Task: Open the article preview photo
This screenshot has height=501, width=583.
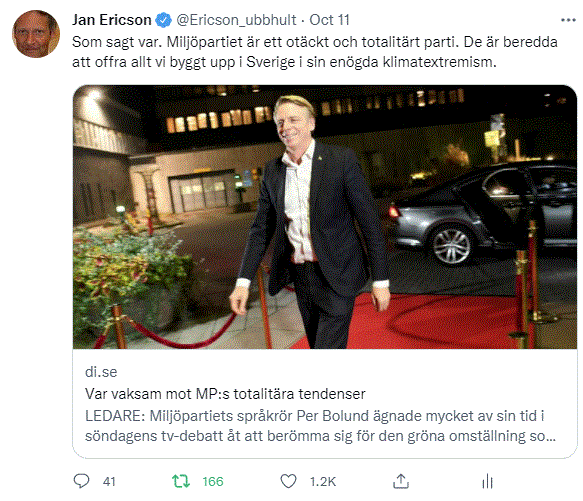Action: pos(325,217)
